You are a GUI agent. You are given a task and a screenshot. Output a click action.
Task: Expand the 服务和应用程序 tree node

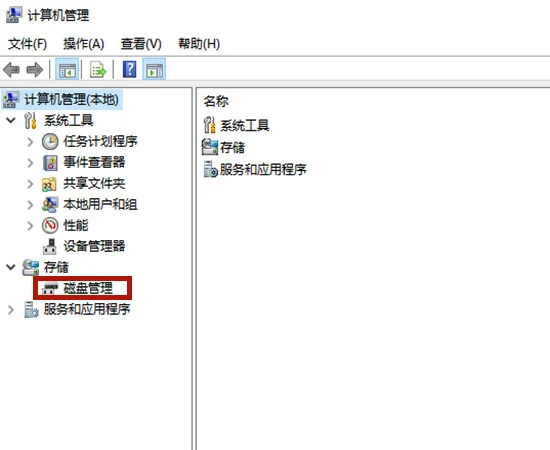(x=11, y=309)
